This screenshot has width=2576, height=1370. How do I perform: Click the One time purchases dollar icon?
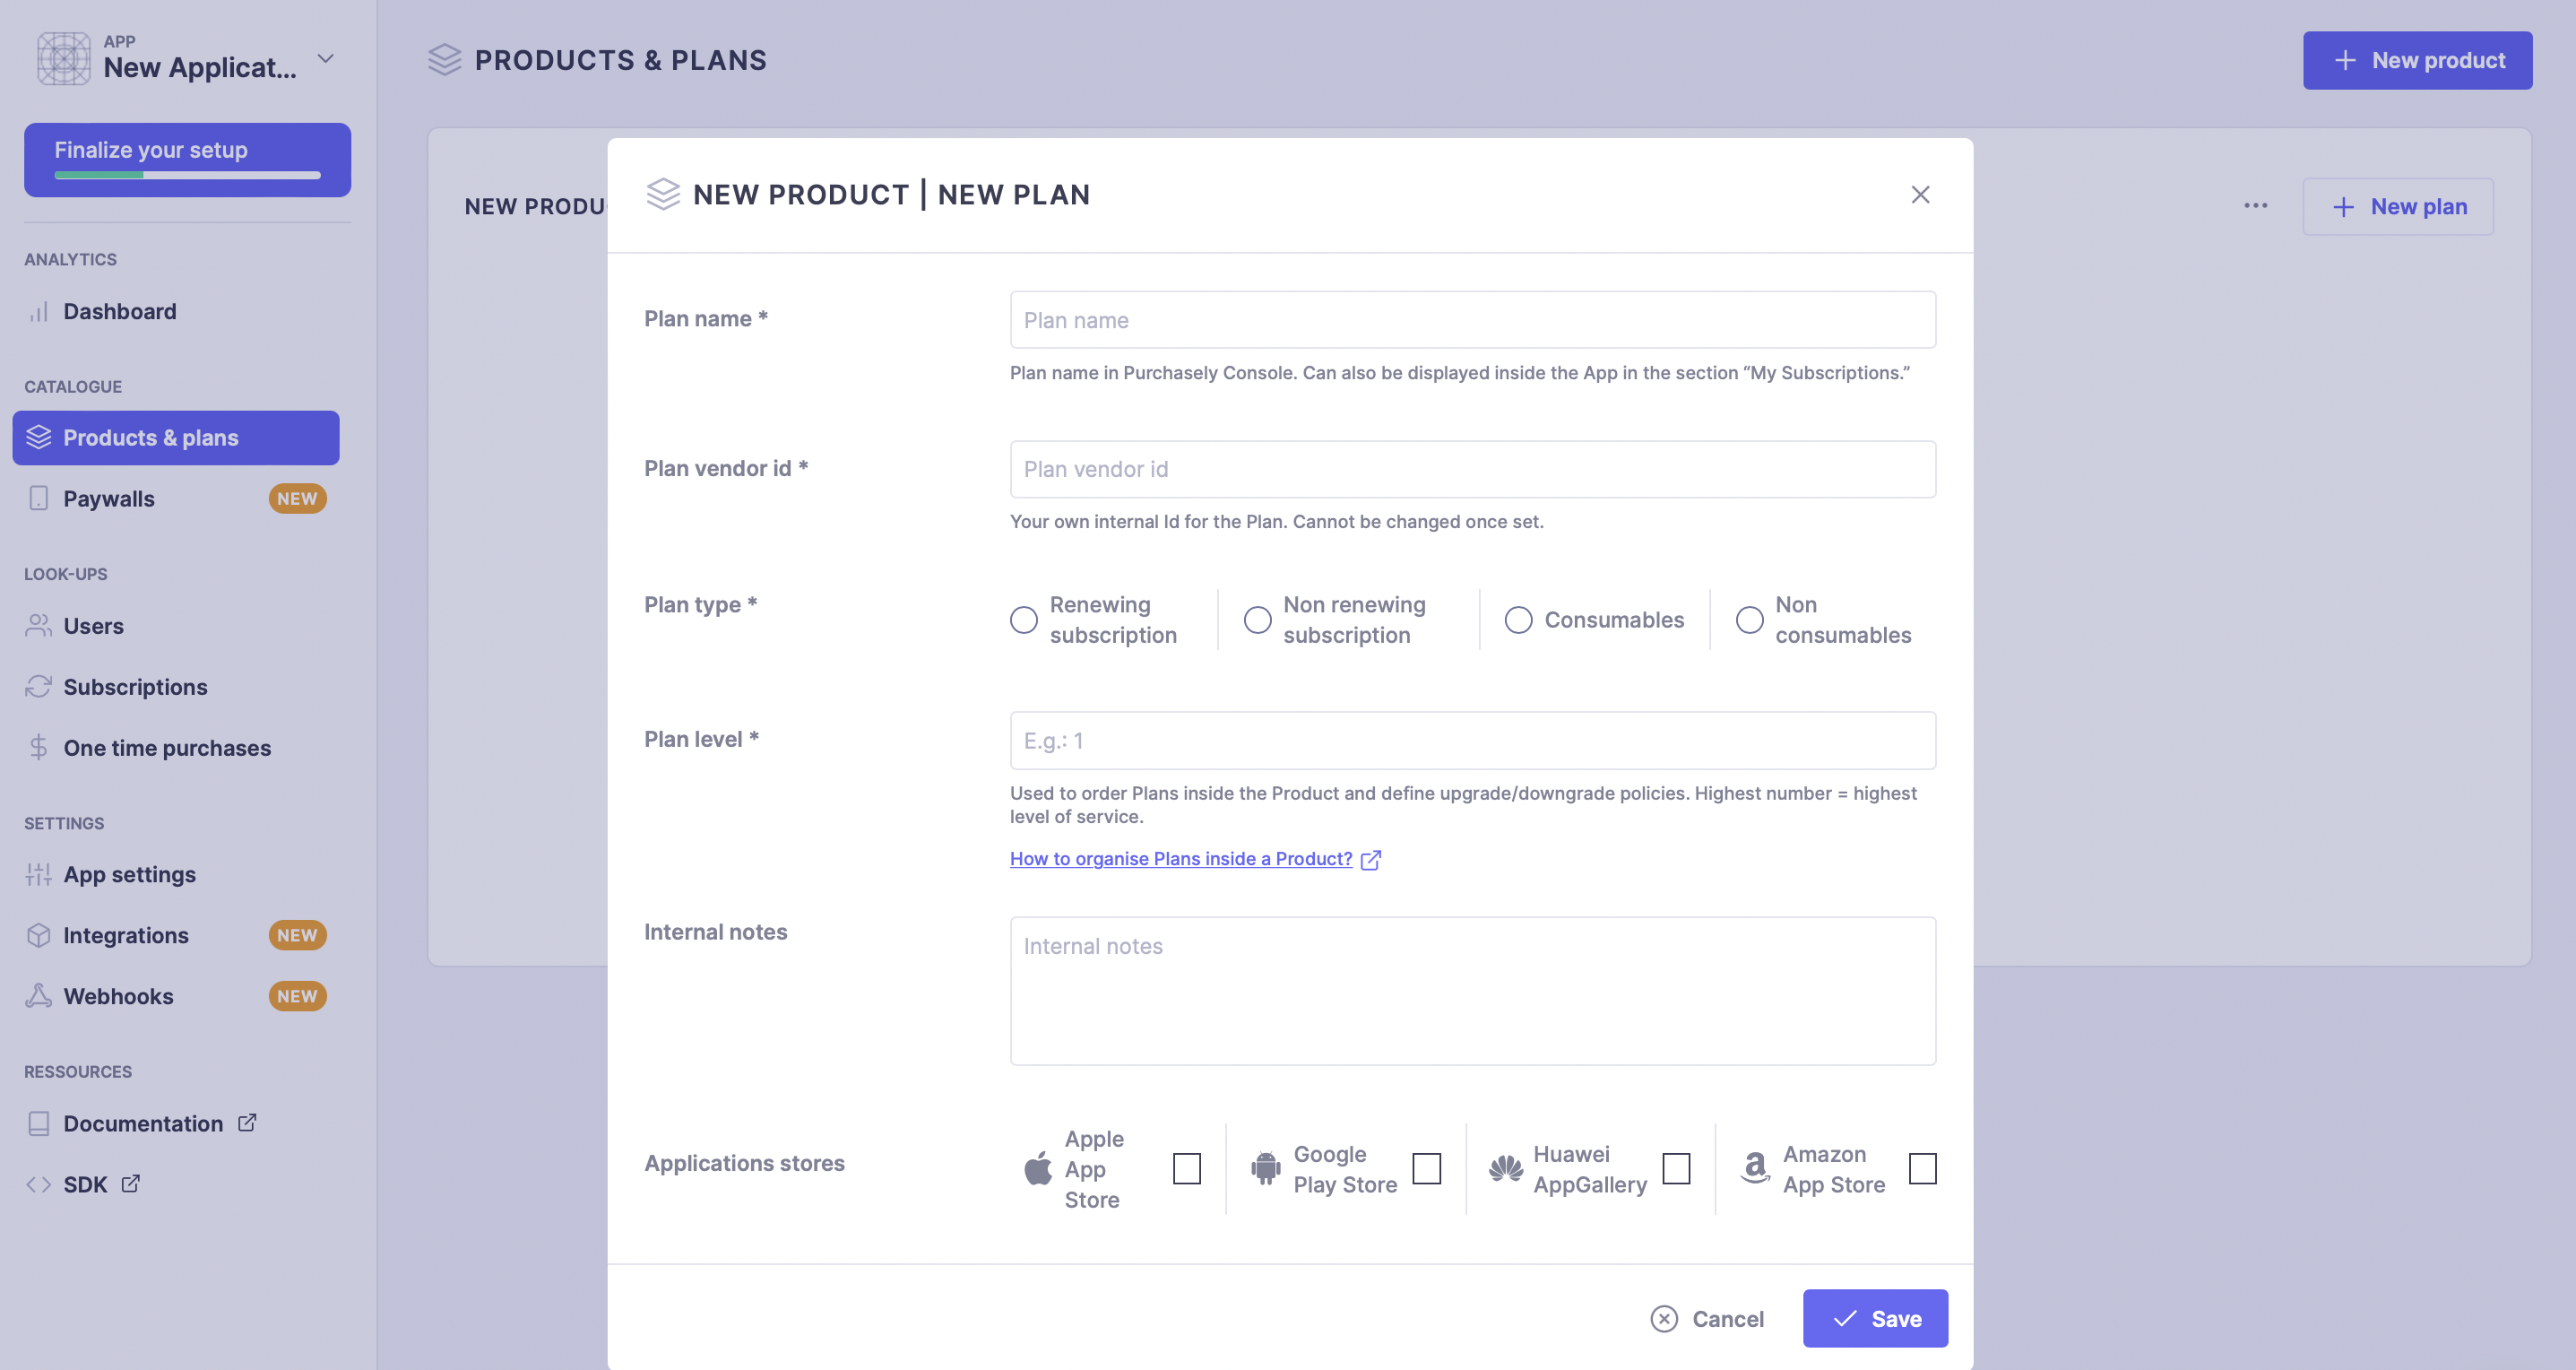click(38, 747)
